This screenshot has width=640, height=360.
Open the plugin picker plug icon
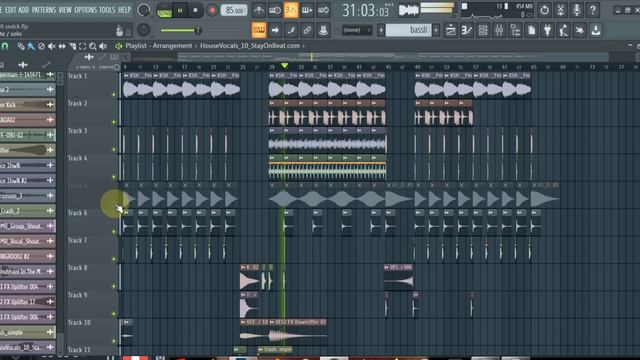click(x=547, y=30)
